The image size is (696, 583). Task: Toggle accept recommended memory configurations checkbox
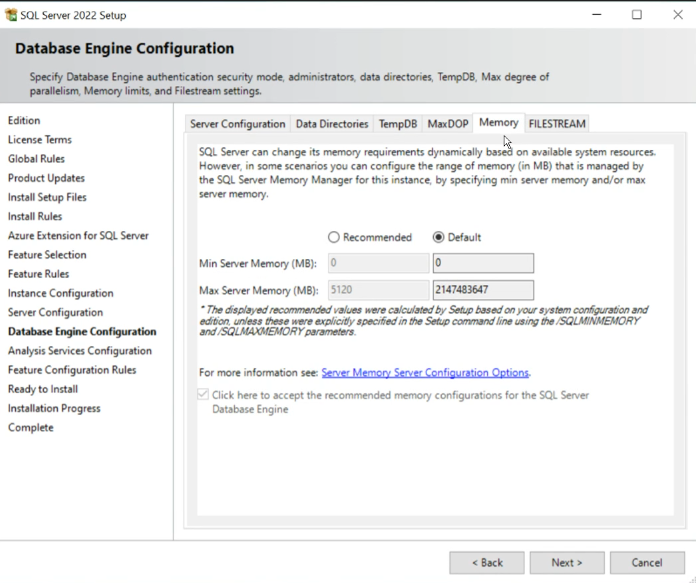203,394
